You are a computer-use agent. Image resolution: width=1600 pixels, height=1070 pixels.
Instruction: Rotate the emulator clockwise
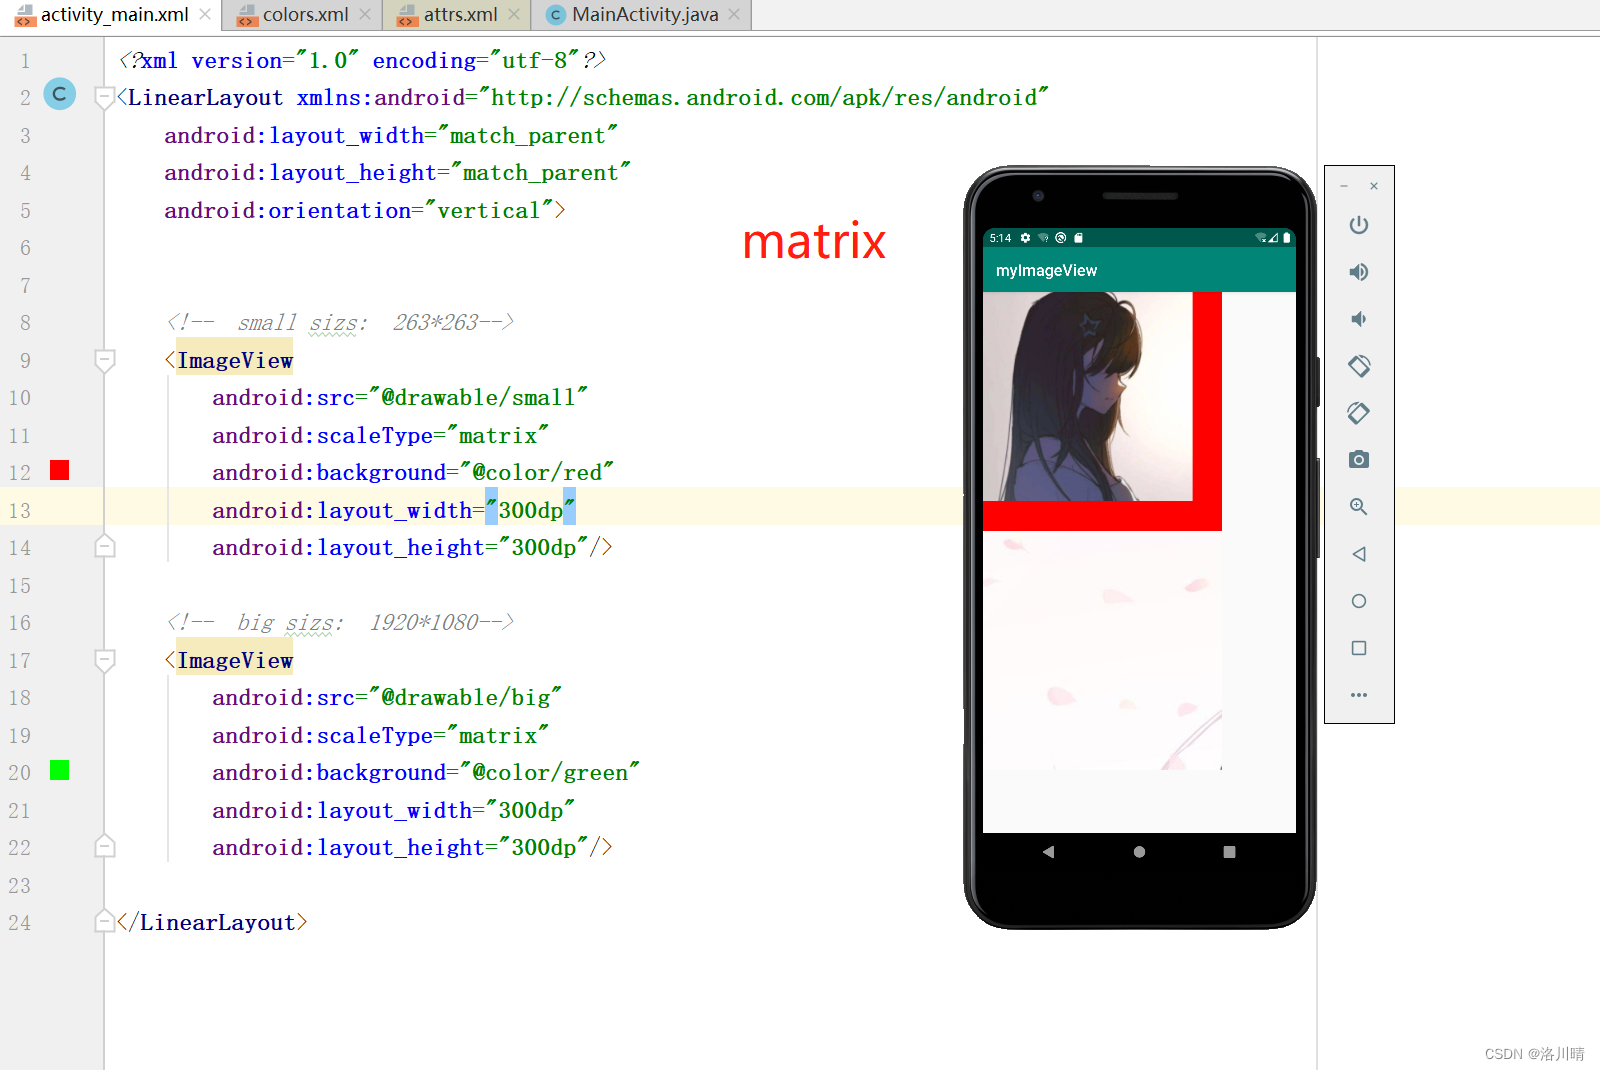click(x=1358, y=413)
